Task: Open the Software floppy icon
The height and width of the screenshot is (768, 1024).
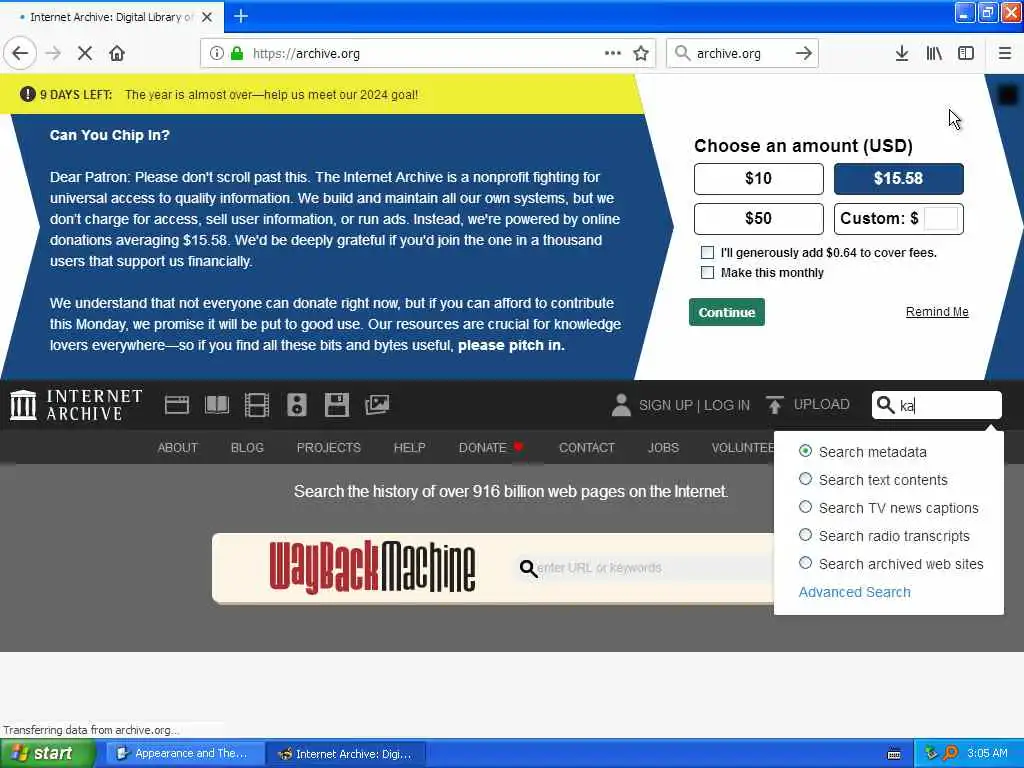Action: (337, 405)
